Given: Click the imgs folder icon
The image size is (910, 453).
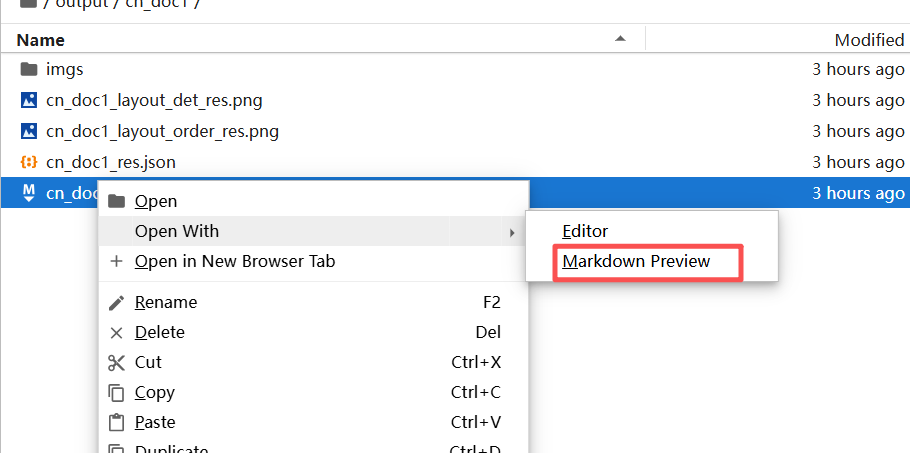Looking at the screenshot, I should coord(28,70).
